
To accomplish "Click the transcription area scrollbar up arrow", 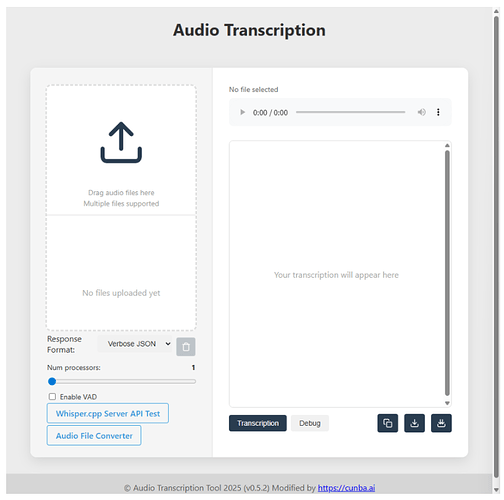I will coord(447,145).
